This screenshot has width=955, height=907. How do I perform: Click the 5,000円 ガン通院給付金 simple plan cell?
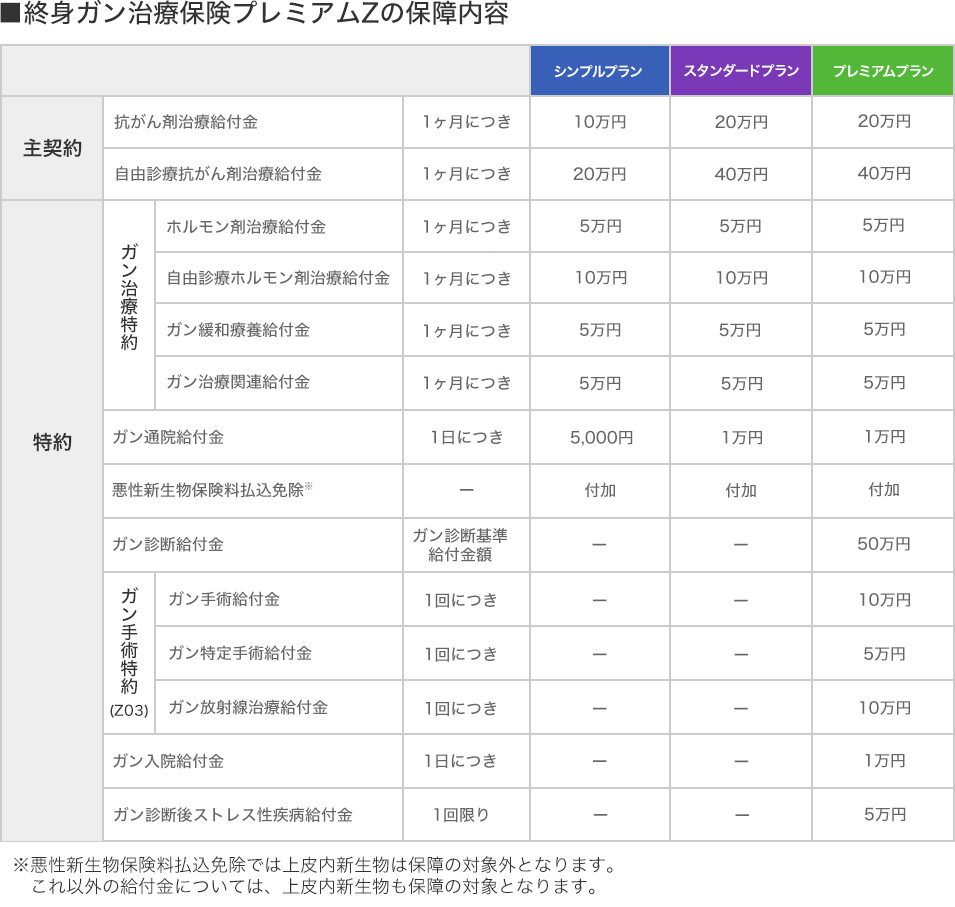(x=601, y=437)
